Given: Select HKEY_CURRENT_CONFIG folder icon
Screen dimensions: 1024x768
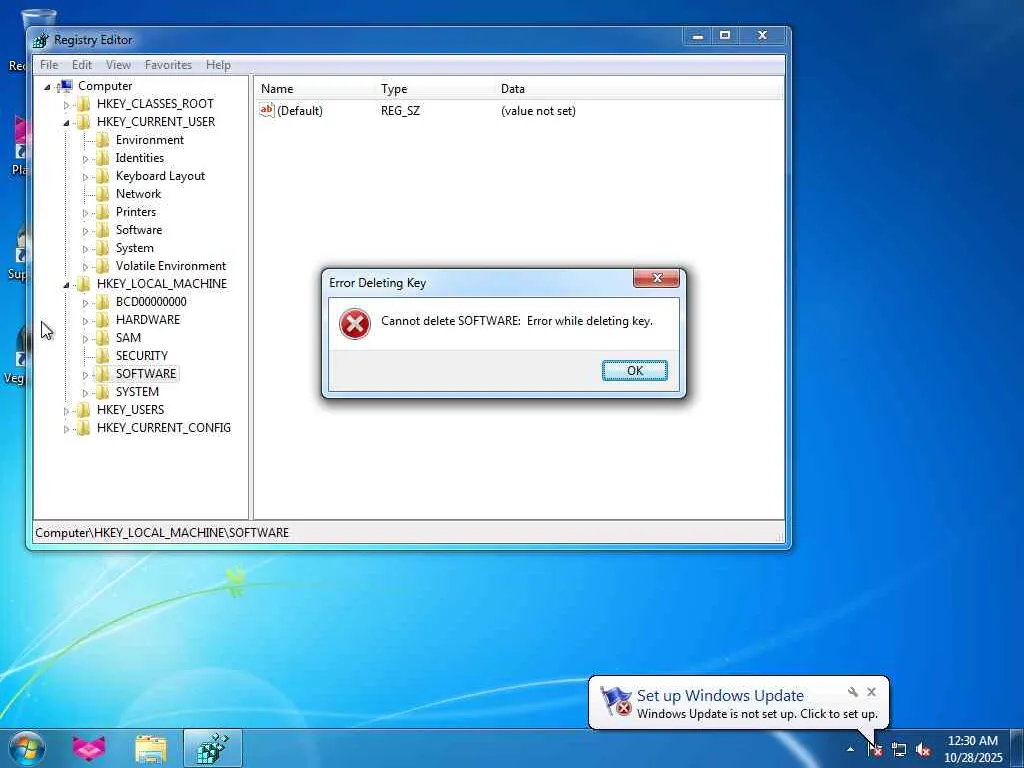Looking at the screenshot, I should tap(83, 428).
